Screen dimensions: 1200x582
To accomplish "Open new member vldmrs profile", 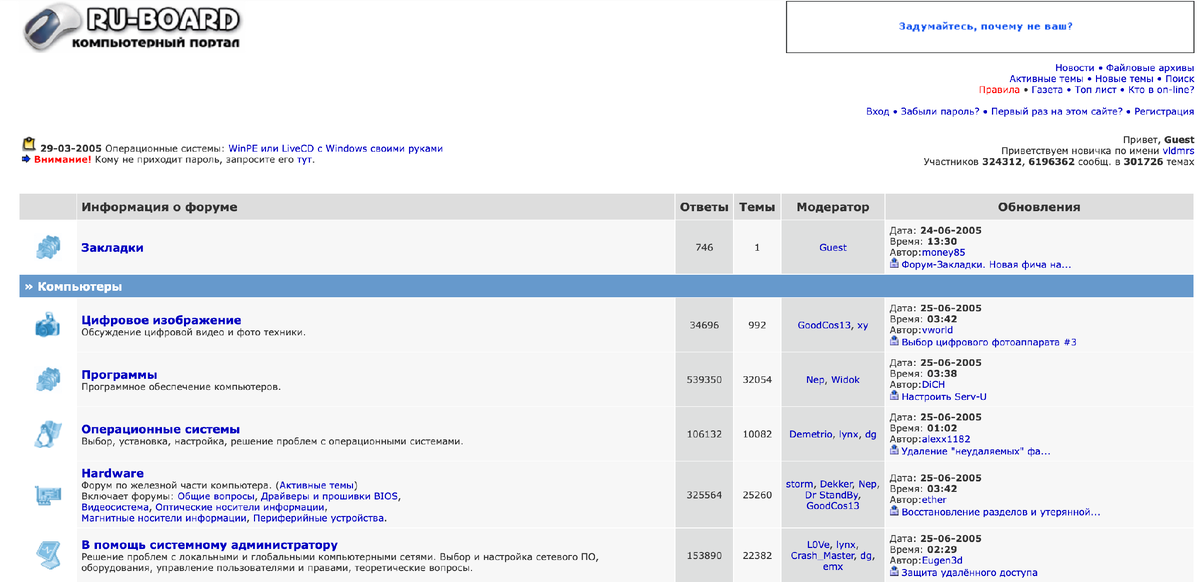I will coord(1177,149).
